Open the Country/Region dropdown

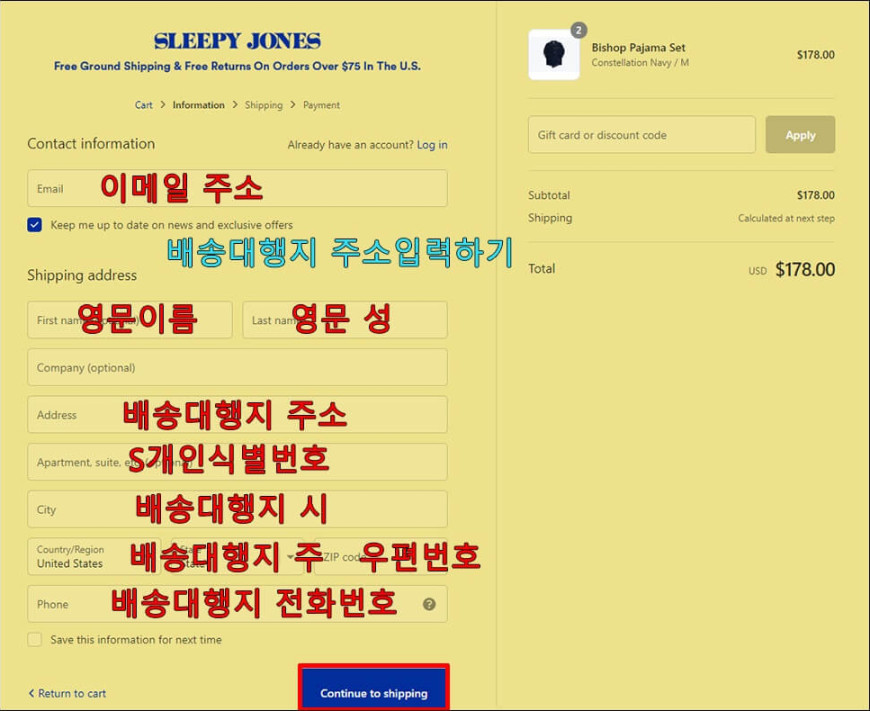(94, 557)
